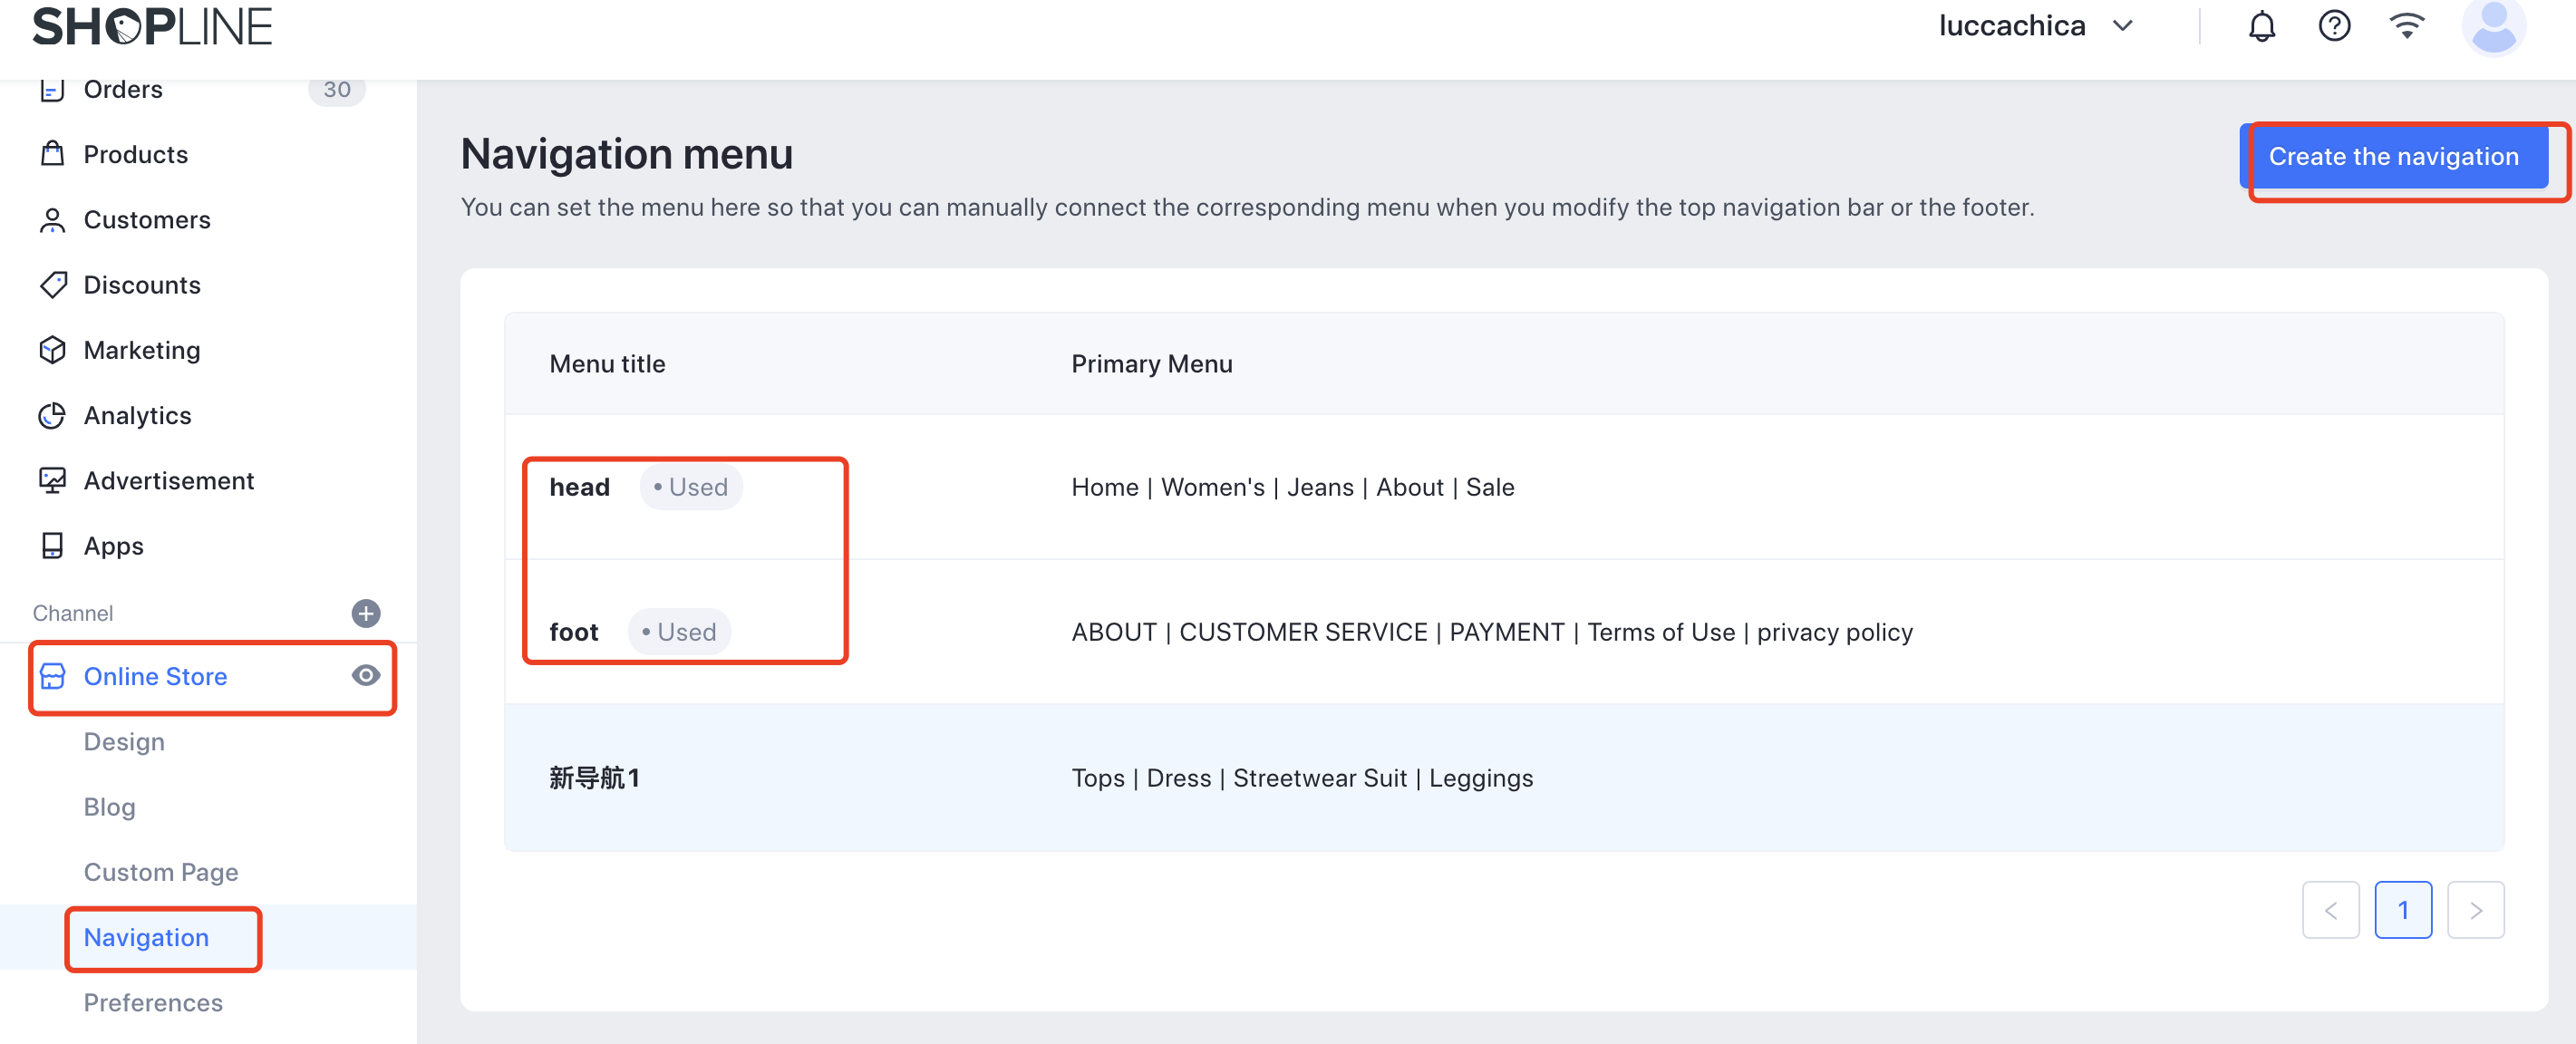This screenshot has height=1044, width=2576.
Task: Open the help question mark icon
Action: click(2334, 26)
